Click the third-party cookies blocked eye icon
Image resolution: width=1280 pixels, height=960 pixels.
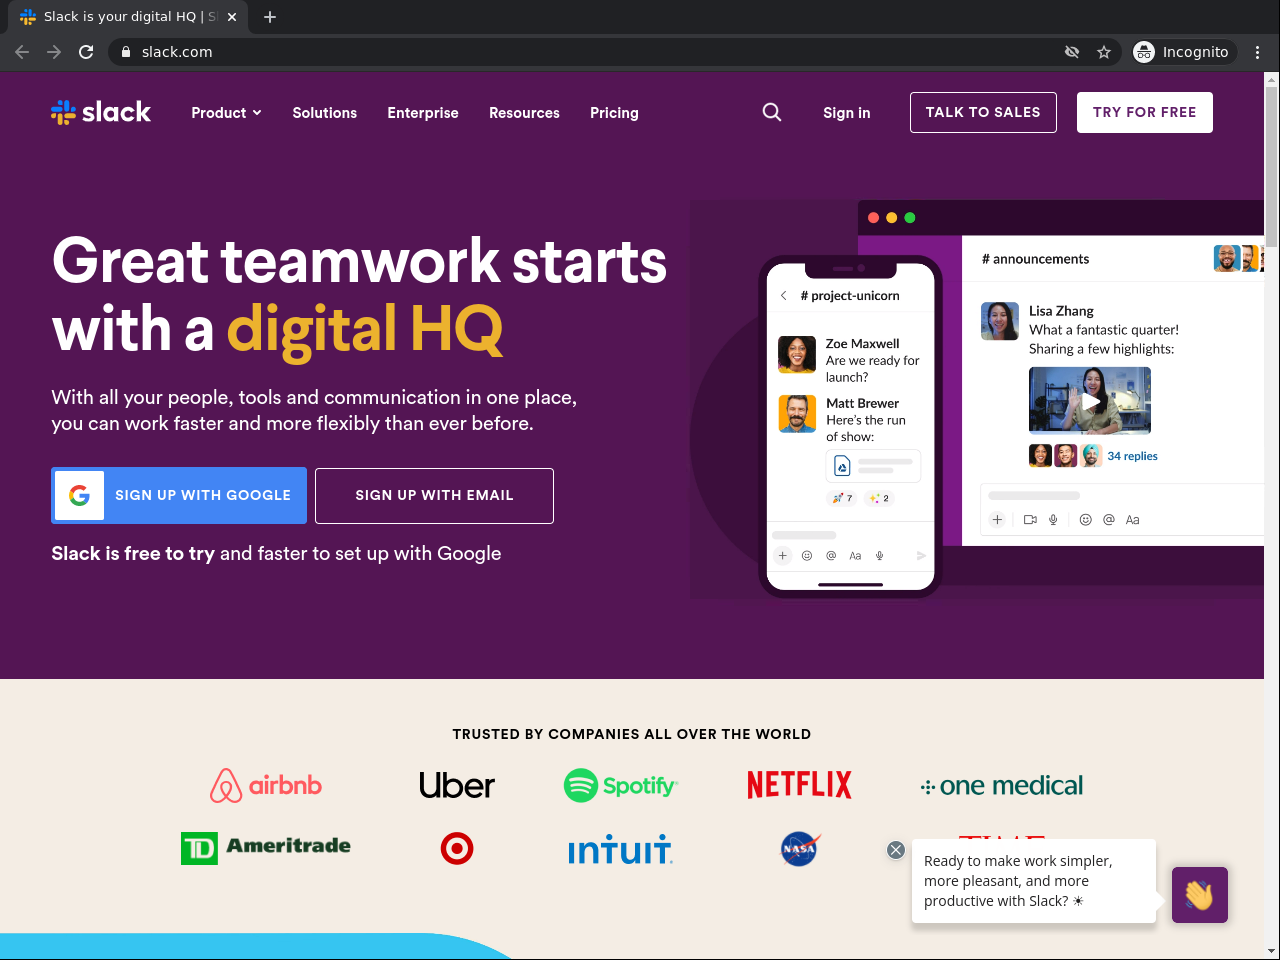[1072, 52]
